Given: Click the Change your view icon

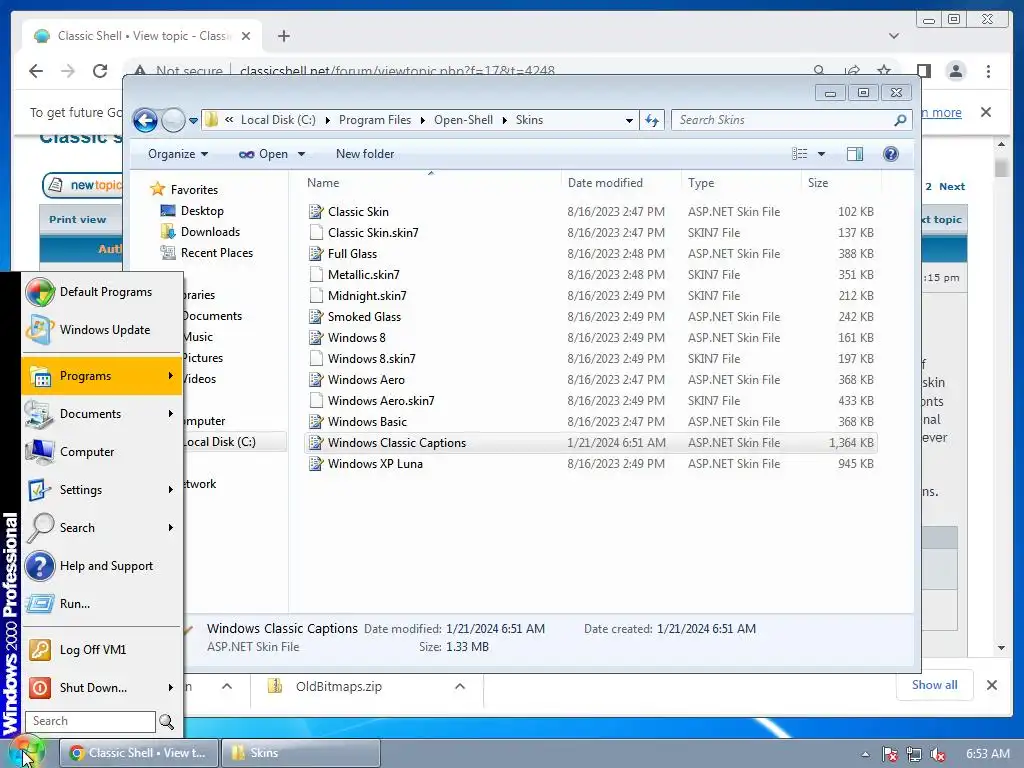Looking at the screenshot, I should point(799,154).
